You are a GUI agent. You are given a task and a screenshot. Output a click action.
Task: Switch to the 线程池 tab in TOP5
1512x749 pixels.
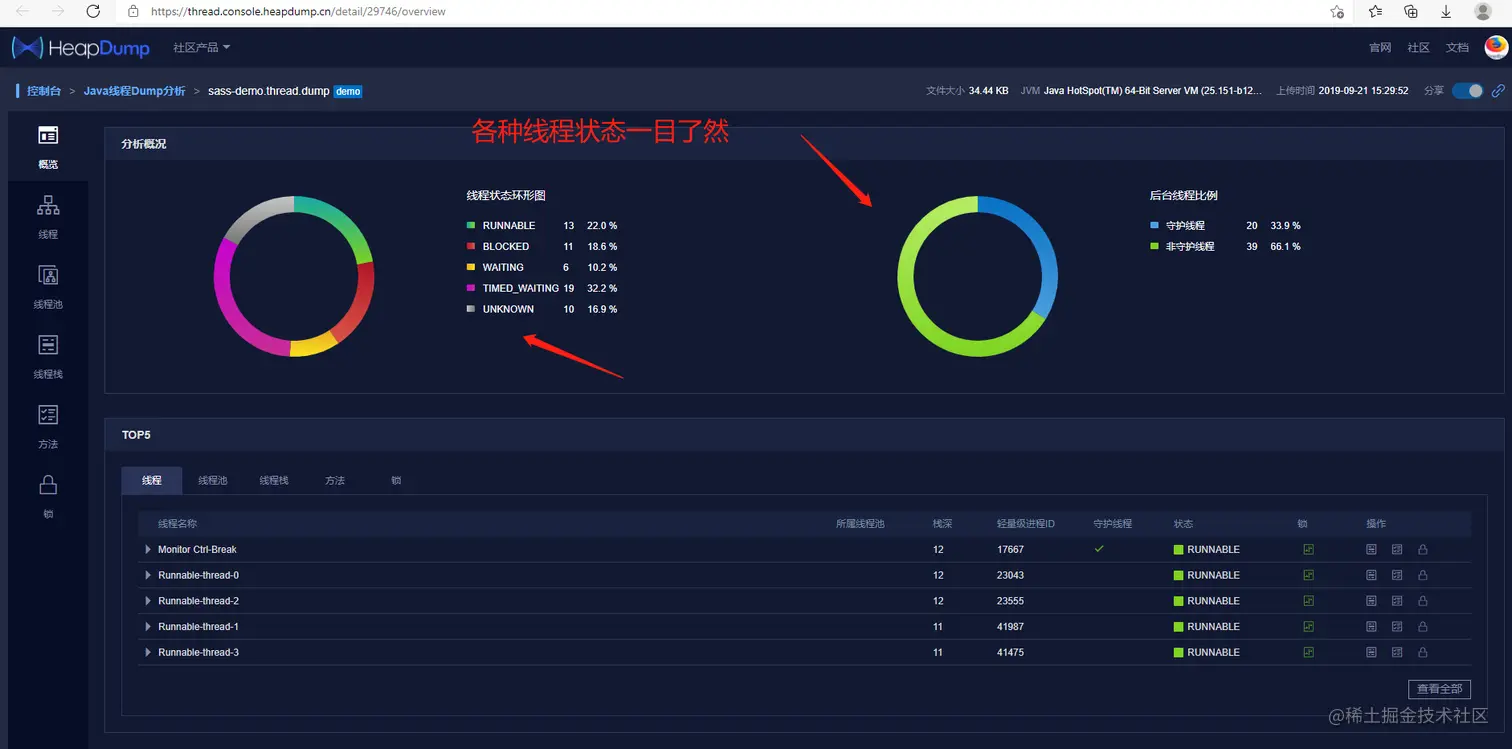[212, 480]
